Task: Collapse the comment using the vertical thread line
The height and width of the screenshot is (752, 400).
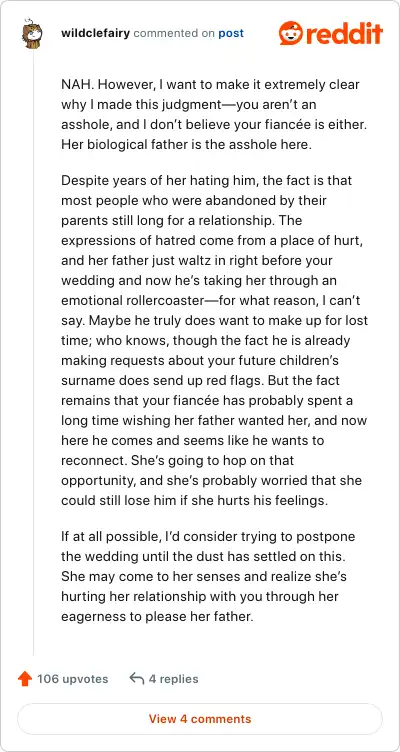Action: tap(33, 352)
